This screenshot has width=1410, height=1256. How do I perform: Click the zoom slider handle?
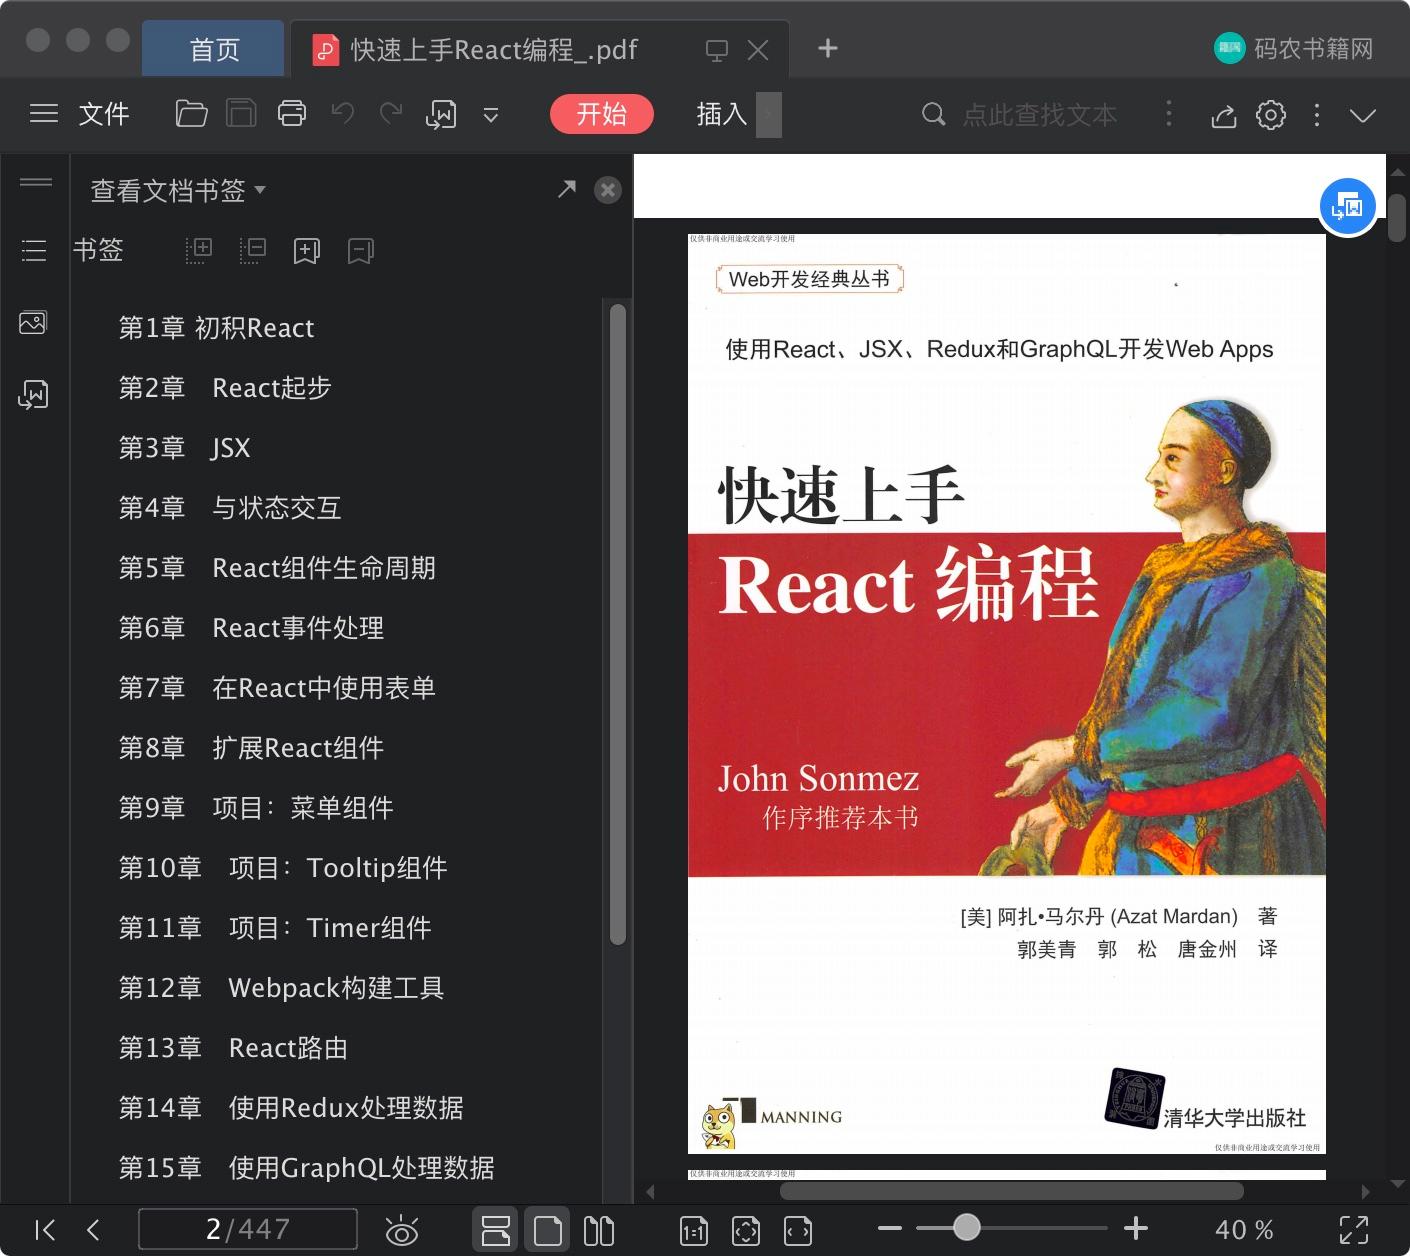[967, 1227]
